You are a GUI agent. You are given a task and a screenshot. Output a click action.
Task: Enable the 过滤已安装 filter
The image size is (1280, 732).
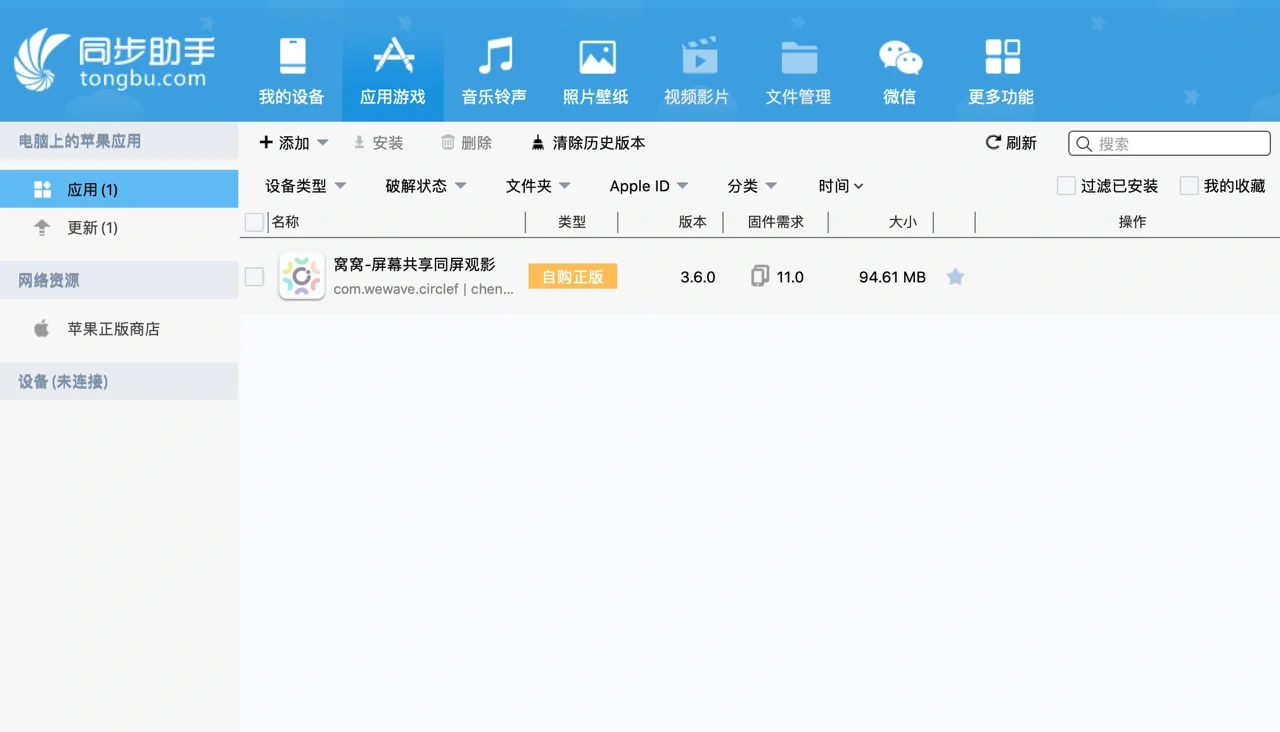point(1065,185)
